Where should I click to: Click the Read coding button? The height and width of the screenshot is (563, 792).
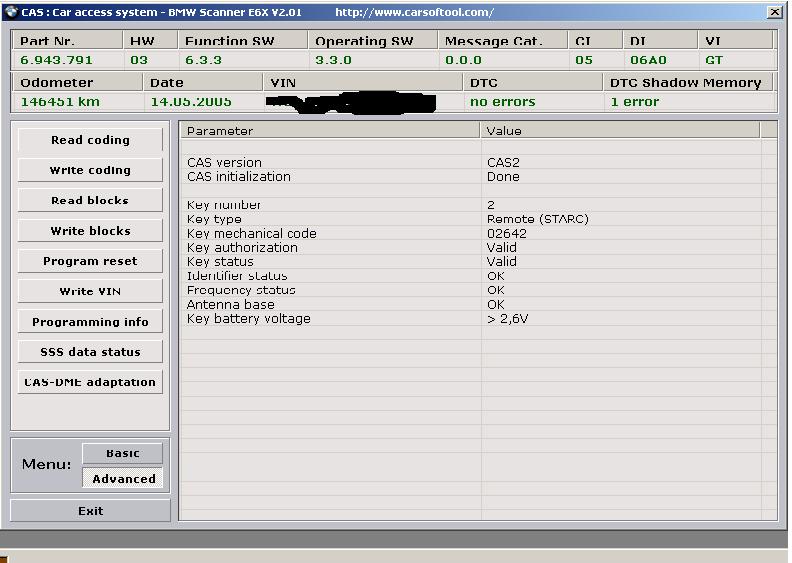point(90,140)
